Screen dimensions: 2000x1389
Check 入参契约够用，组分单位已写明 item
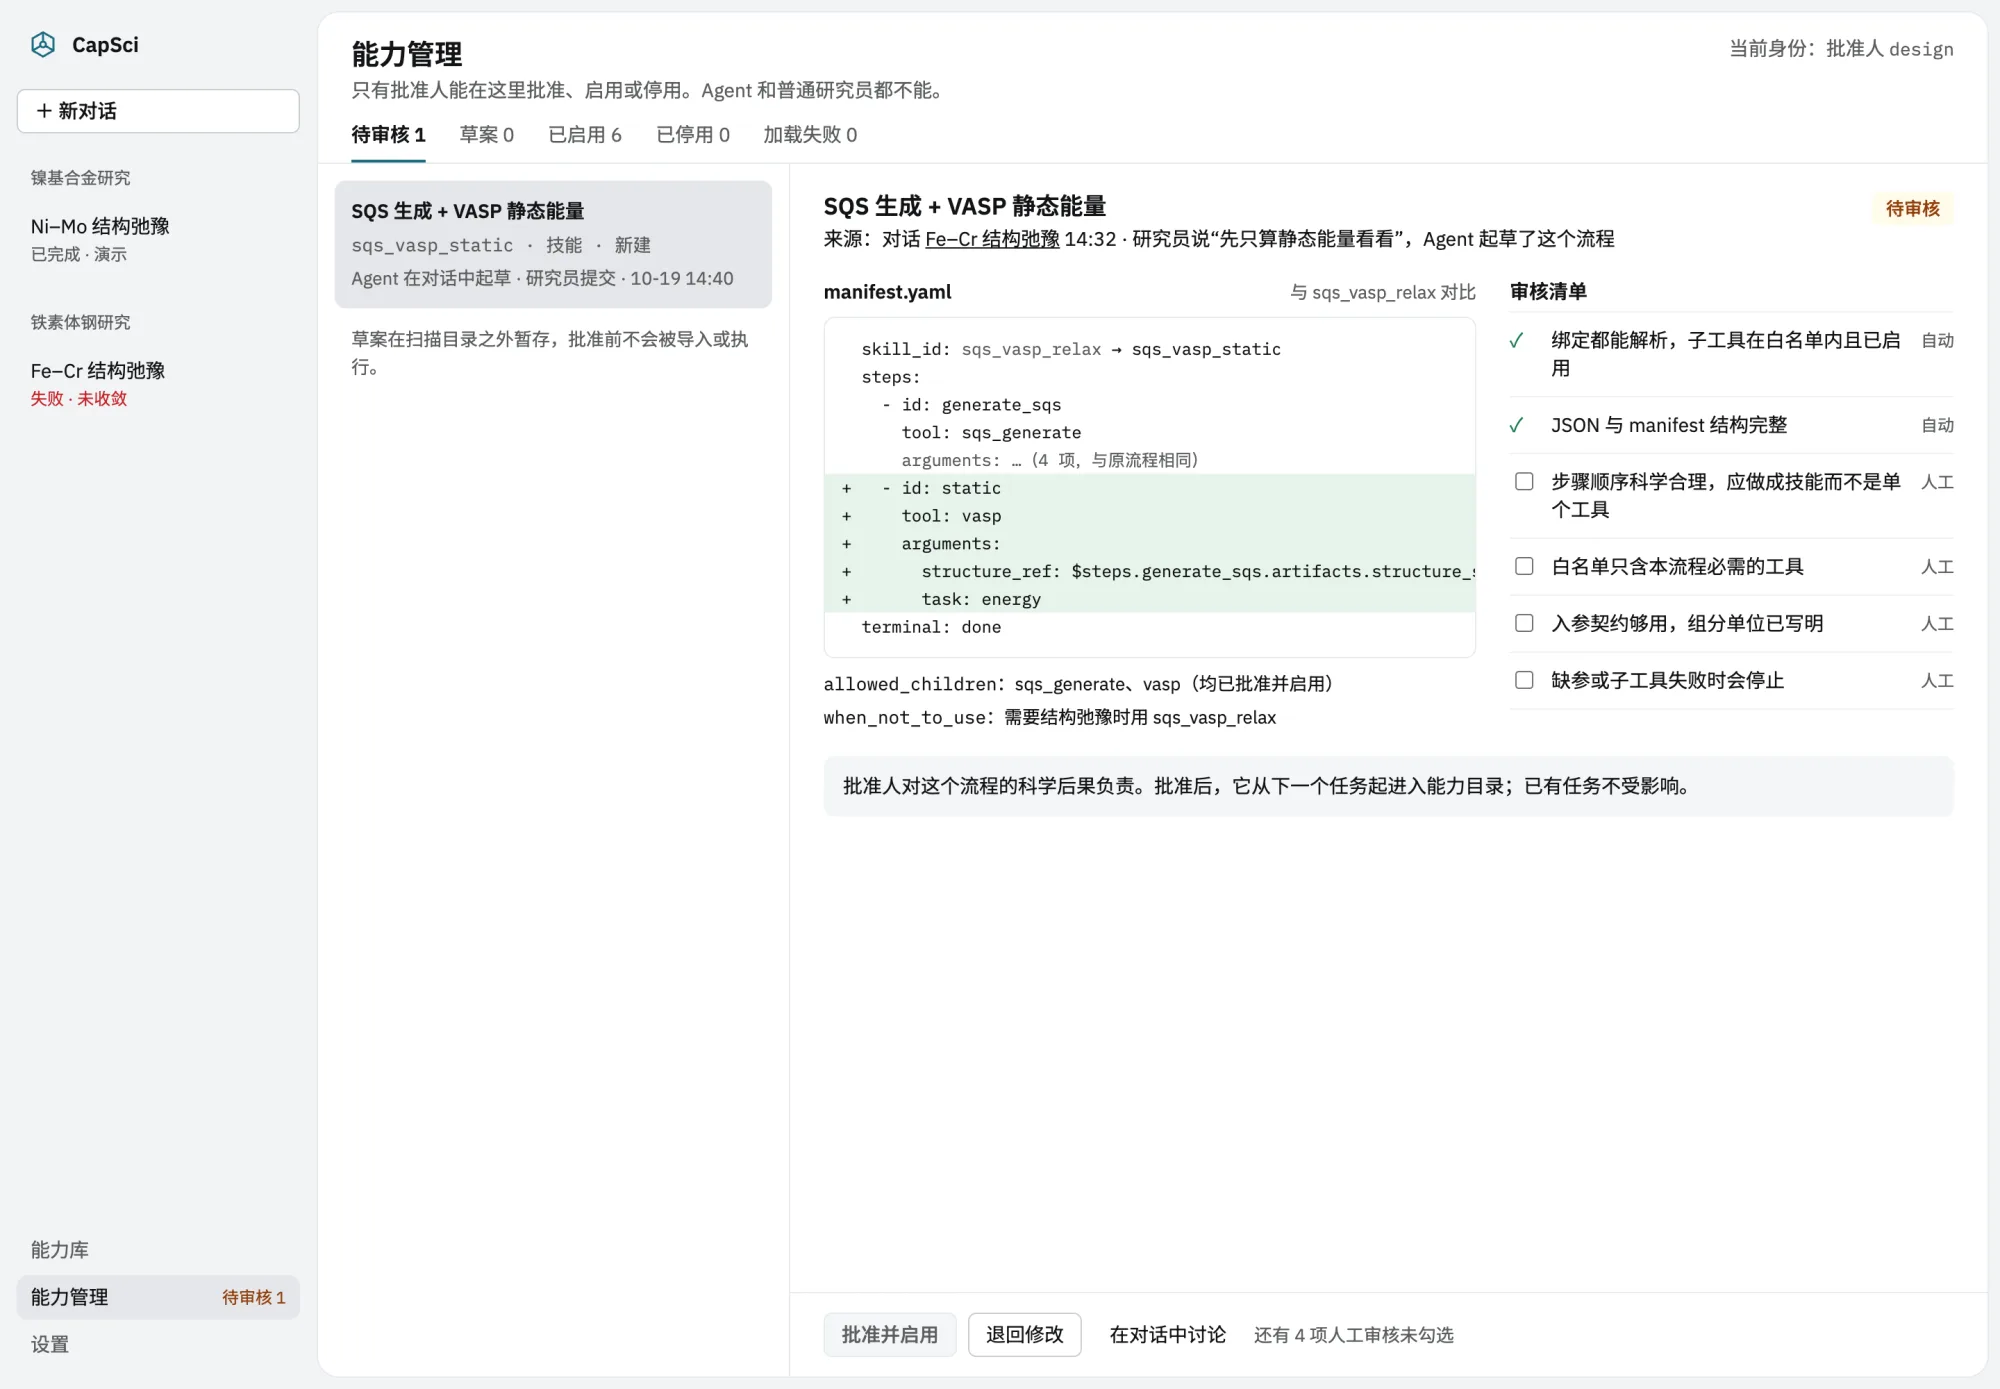1524,623
